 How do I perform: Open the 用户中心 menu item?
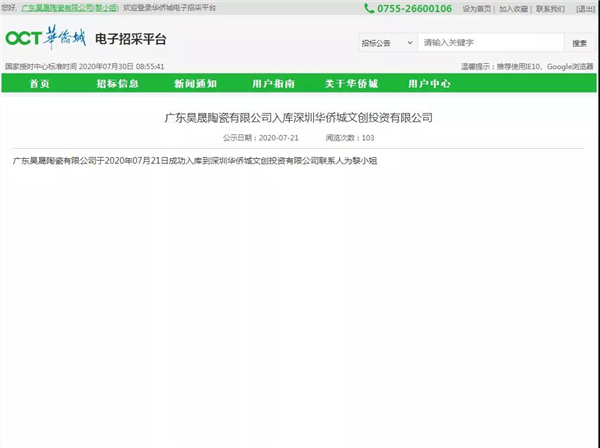coord(429,84)
